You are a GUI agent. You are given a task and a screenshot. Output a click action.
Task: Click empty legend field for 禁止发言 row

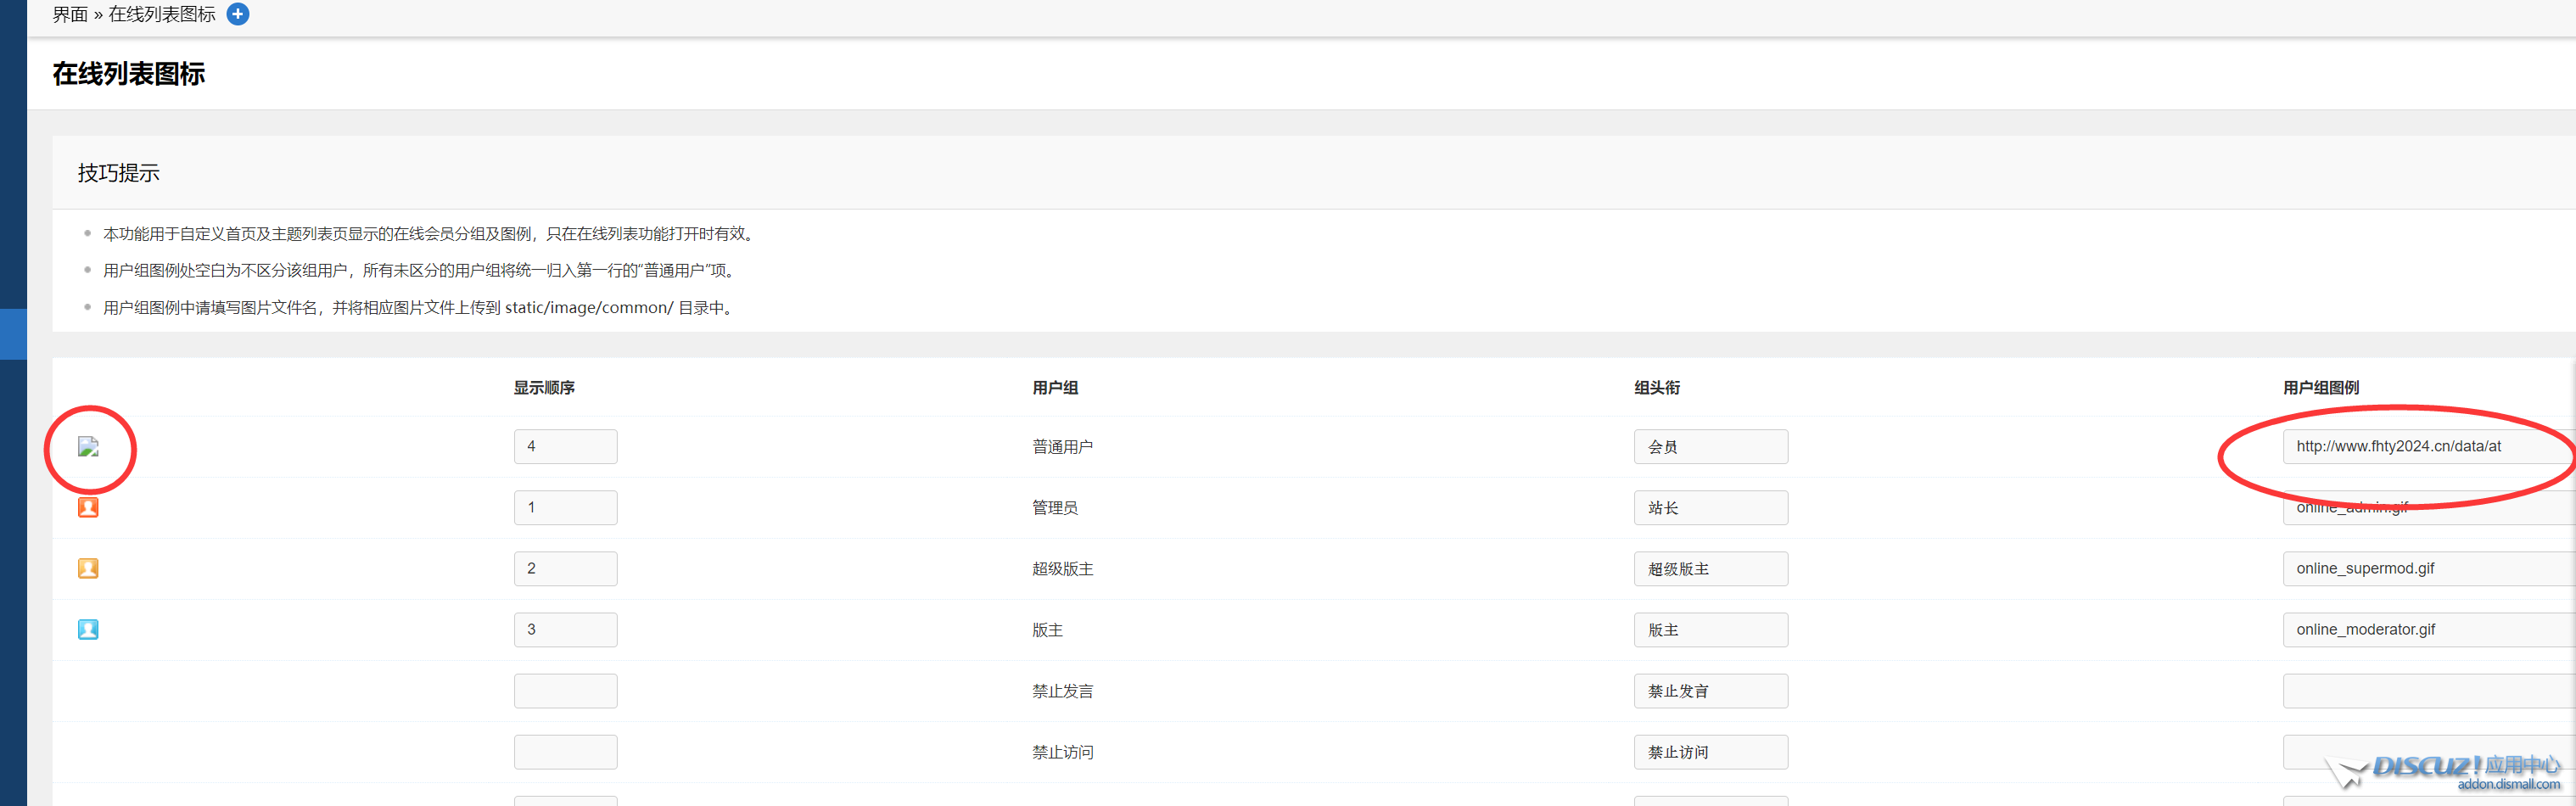2429,691
